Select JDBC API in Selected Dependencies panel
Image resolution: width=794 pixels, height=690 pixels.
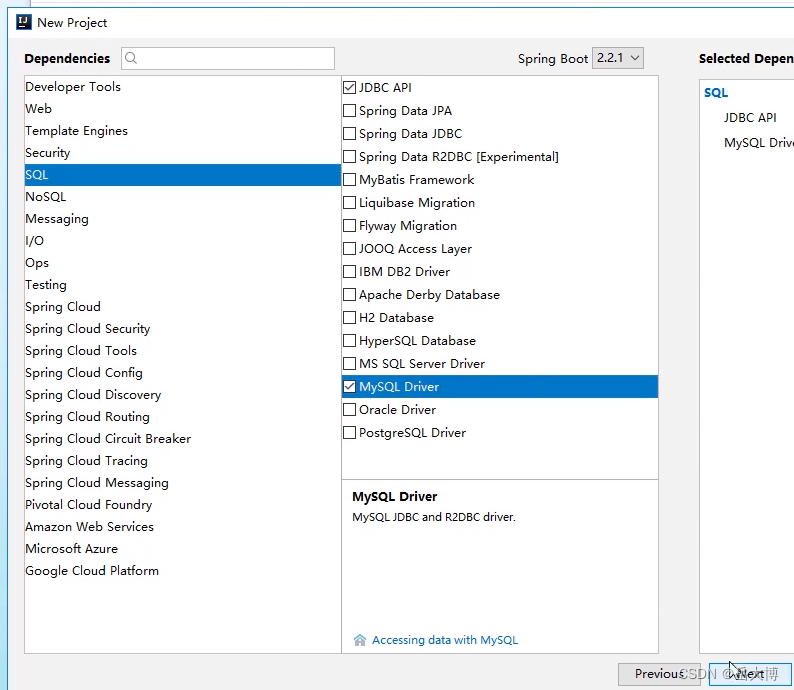(750, 117)
